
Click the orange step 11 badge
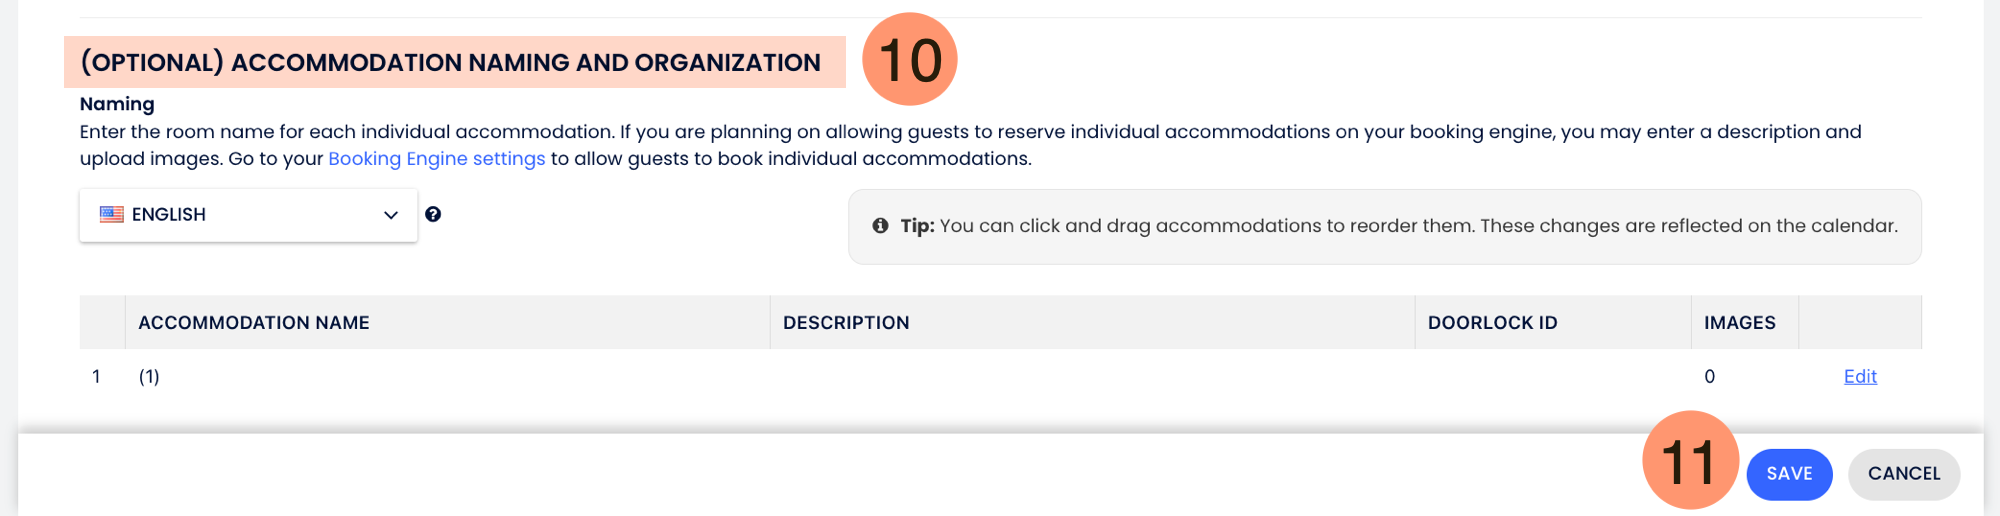(1689, 461)
